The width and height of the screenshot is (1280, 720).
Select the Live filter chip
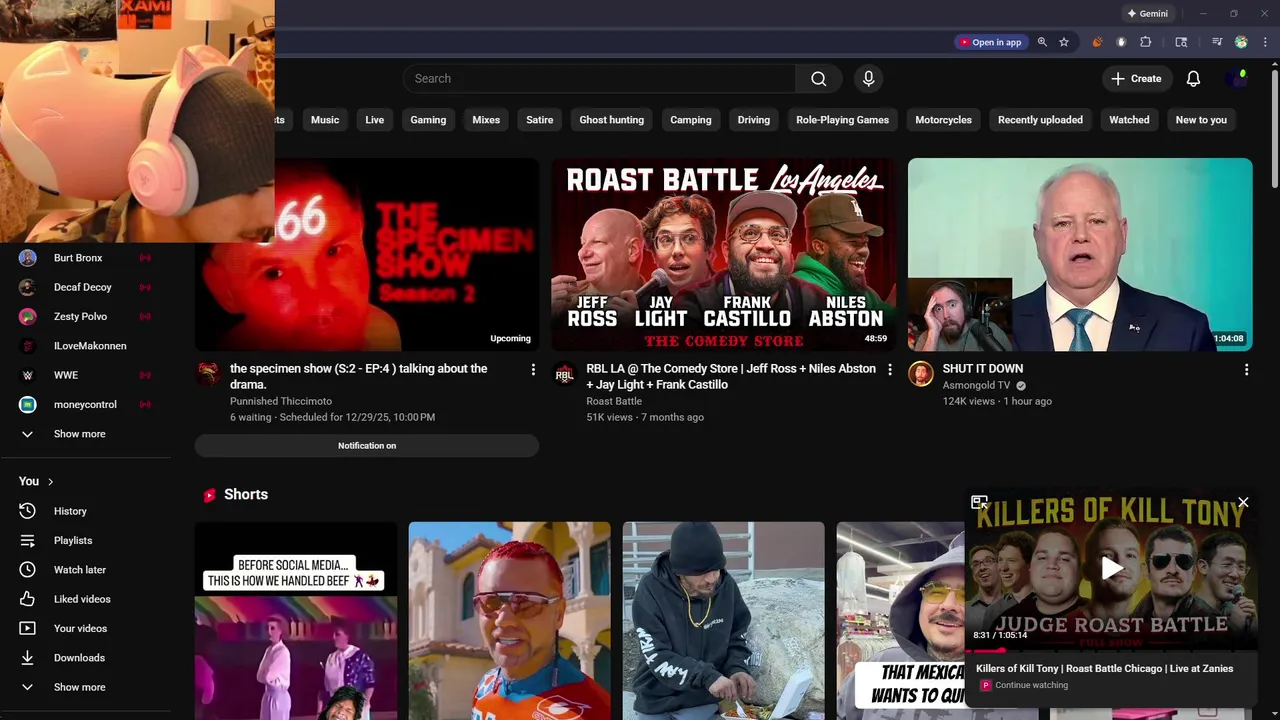[375, 120]
